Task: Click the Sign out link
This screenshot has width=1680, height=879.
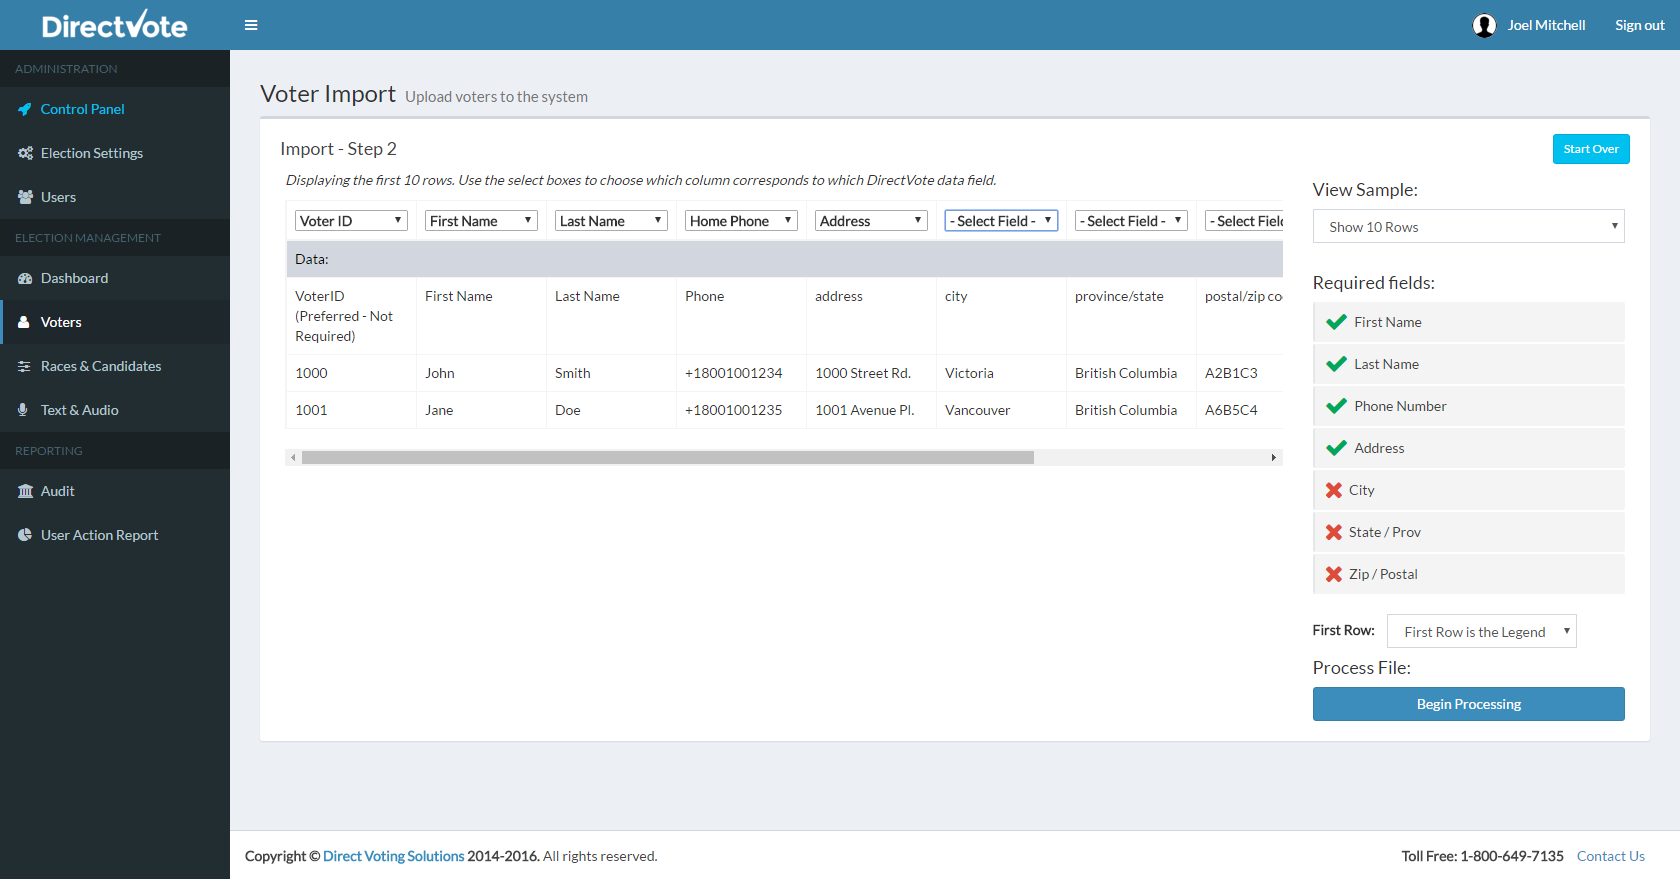Action: [x=1640, y=25]
